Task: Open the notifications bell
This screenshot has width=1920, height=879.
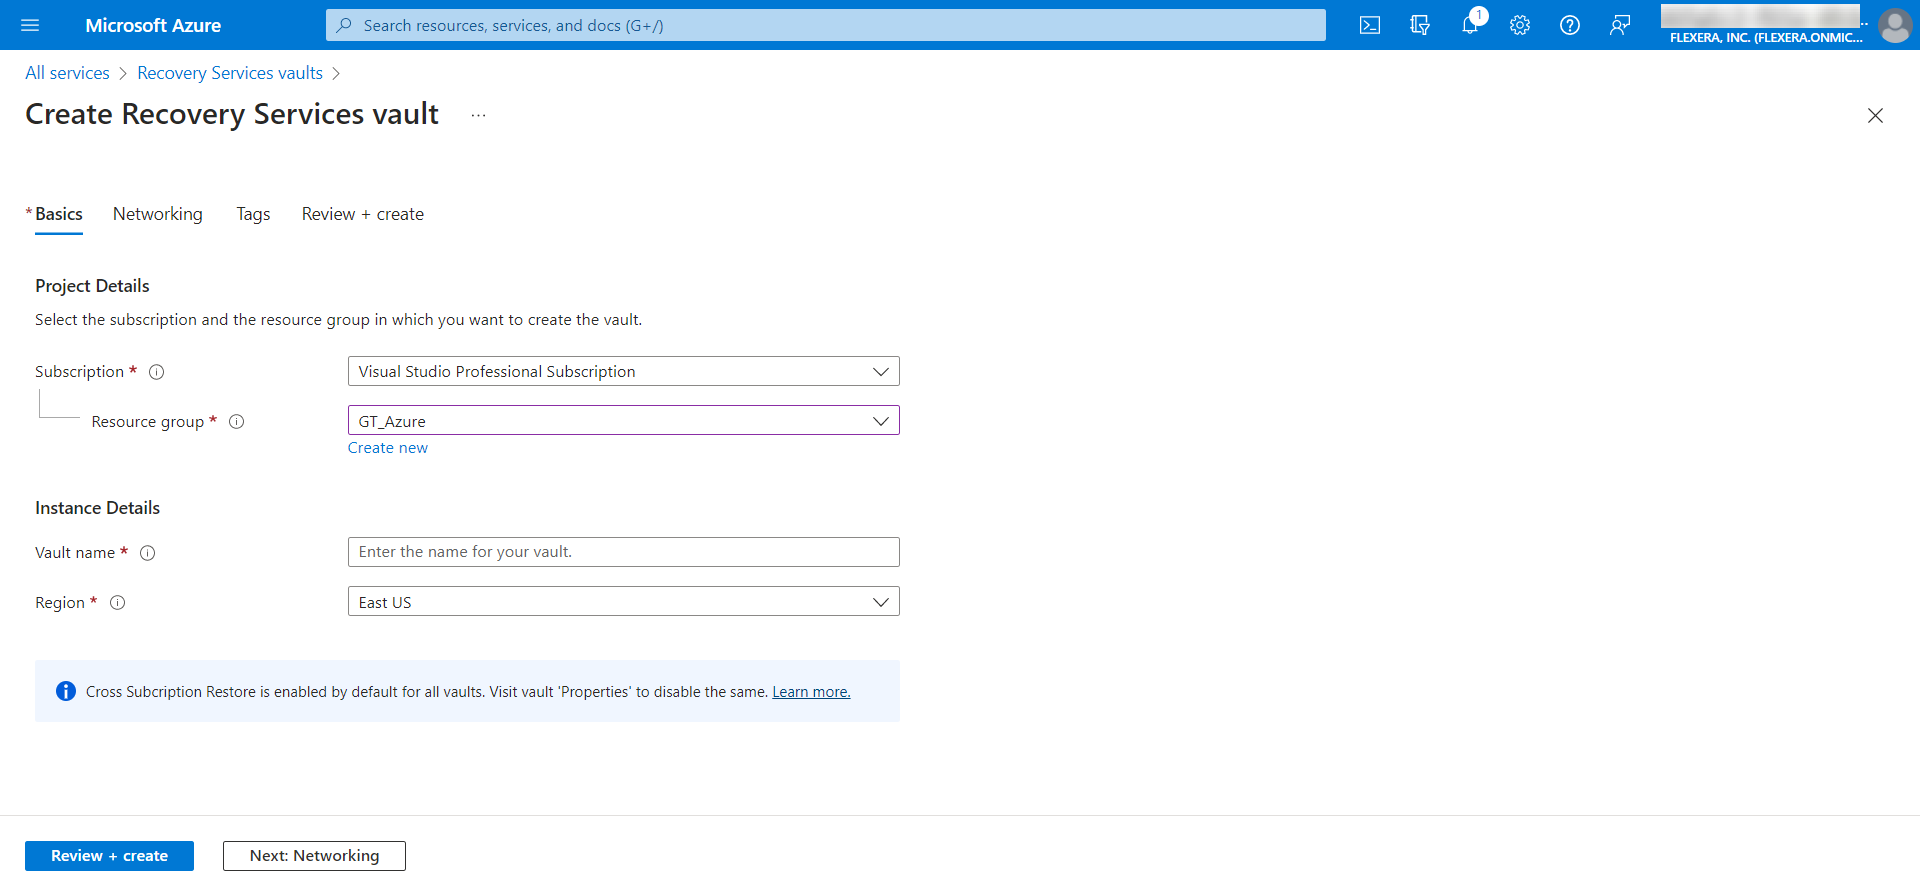Action: pos(1469,25)
